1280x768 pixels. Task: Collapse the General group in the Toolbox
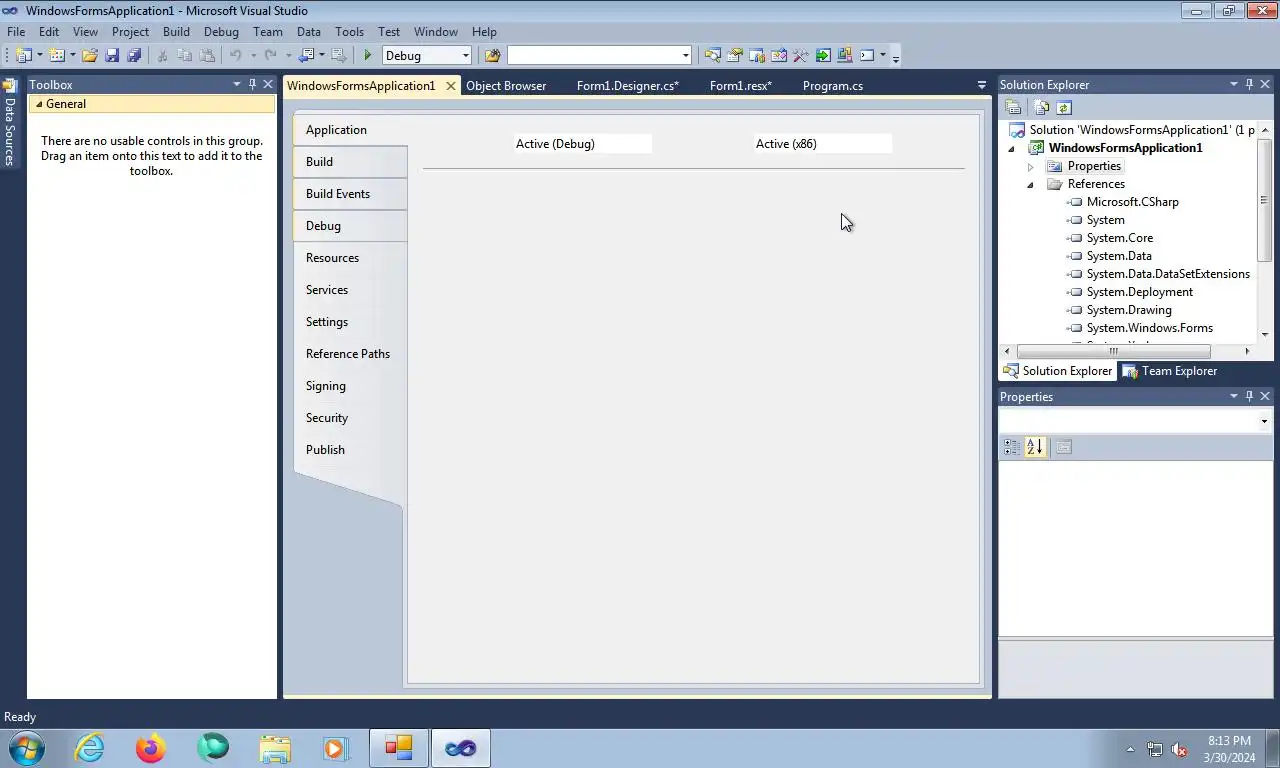[39, 104]
